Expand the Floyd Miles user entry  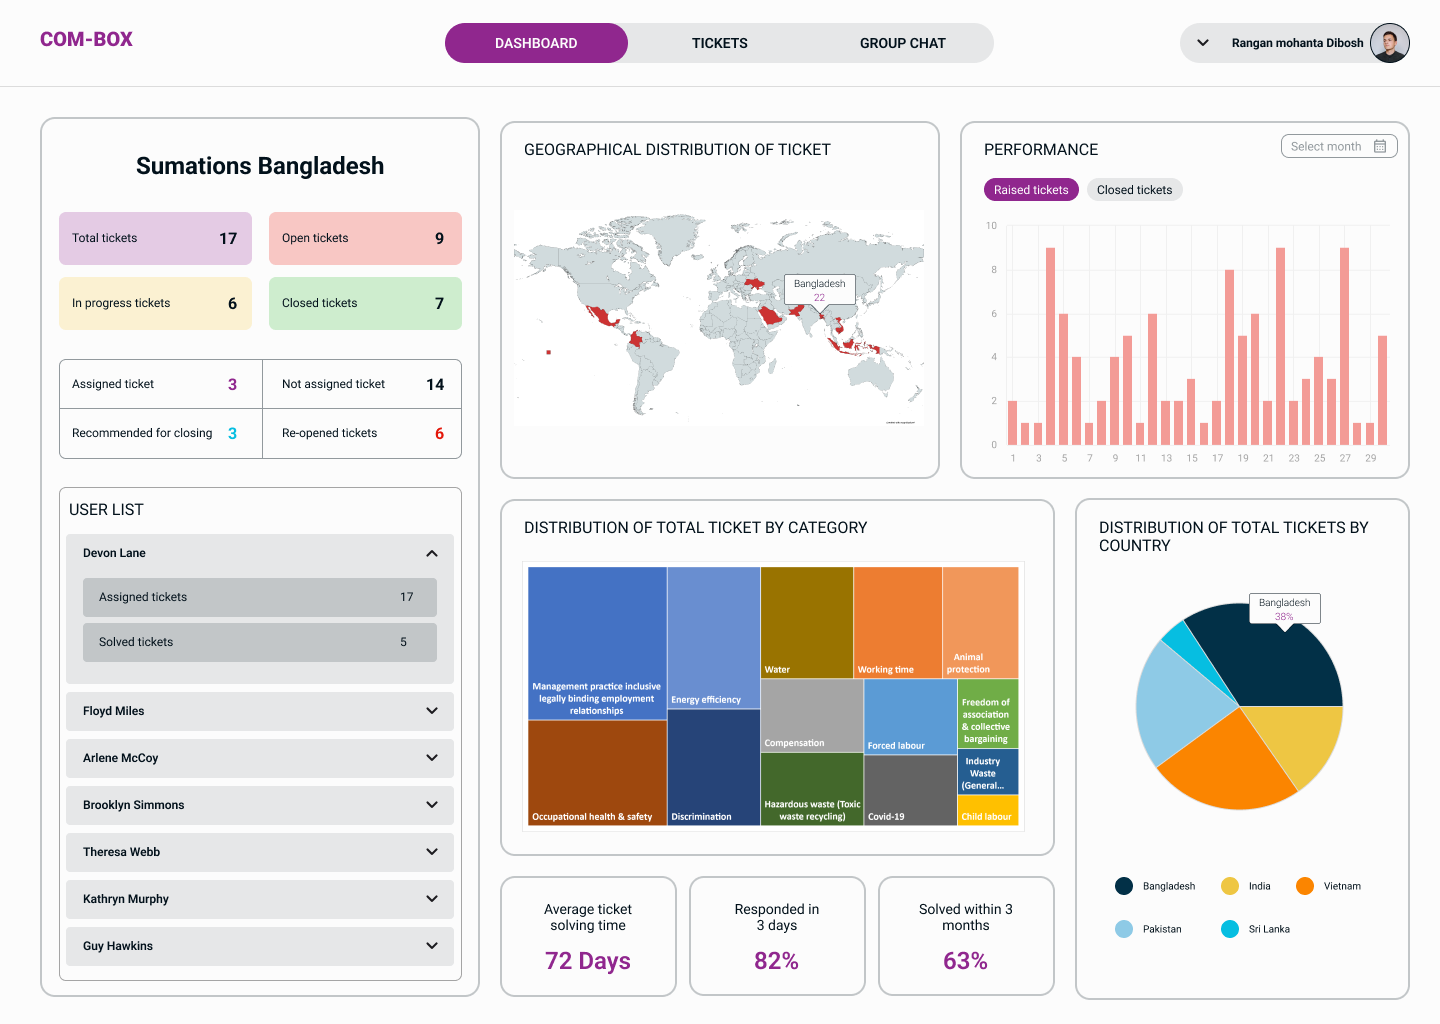tap(432, 711)
